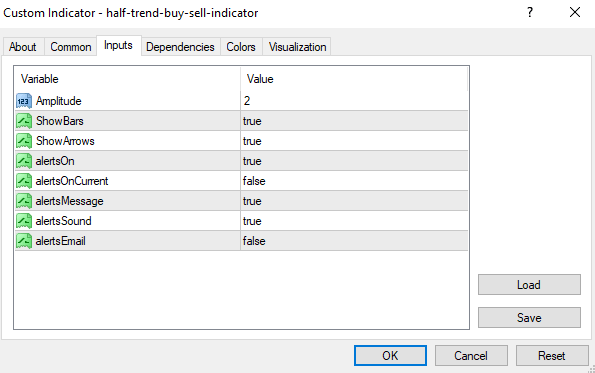
Task: Click the alertsSound variable name
Action: tap(63, 221)
